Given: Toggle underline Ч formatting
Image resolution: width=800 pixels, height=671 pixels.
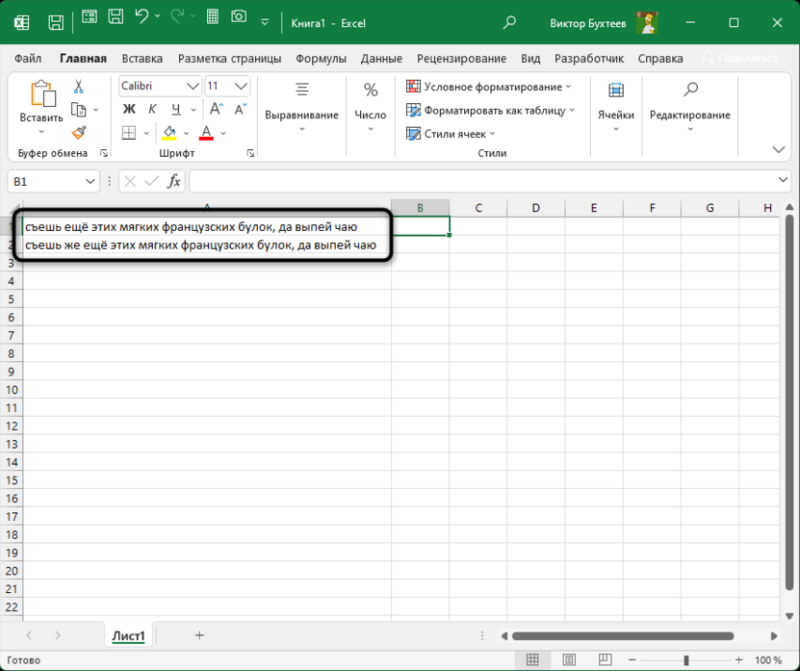Looking at the screenshot, I should pyautogui.click(x=176, y=109).
